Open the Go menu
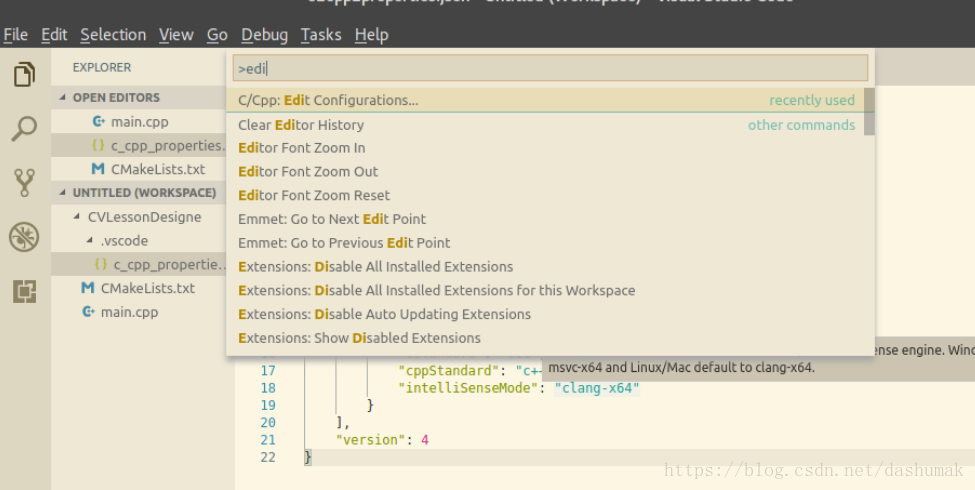The image size is (975, 490). [x=217, y=35]
